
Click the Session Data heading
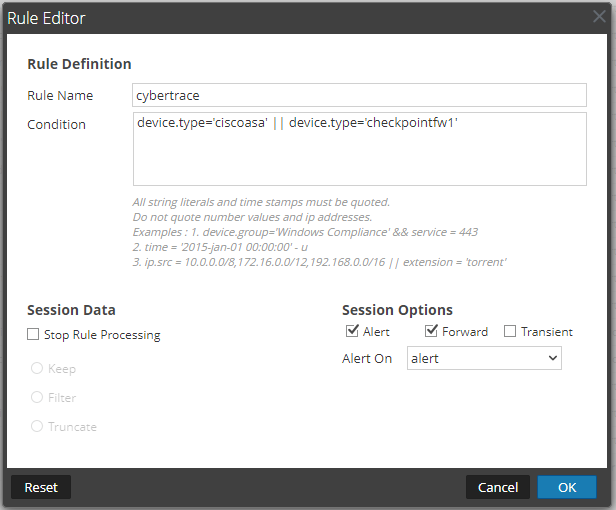click(x=71, y=310)
